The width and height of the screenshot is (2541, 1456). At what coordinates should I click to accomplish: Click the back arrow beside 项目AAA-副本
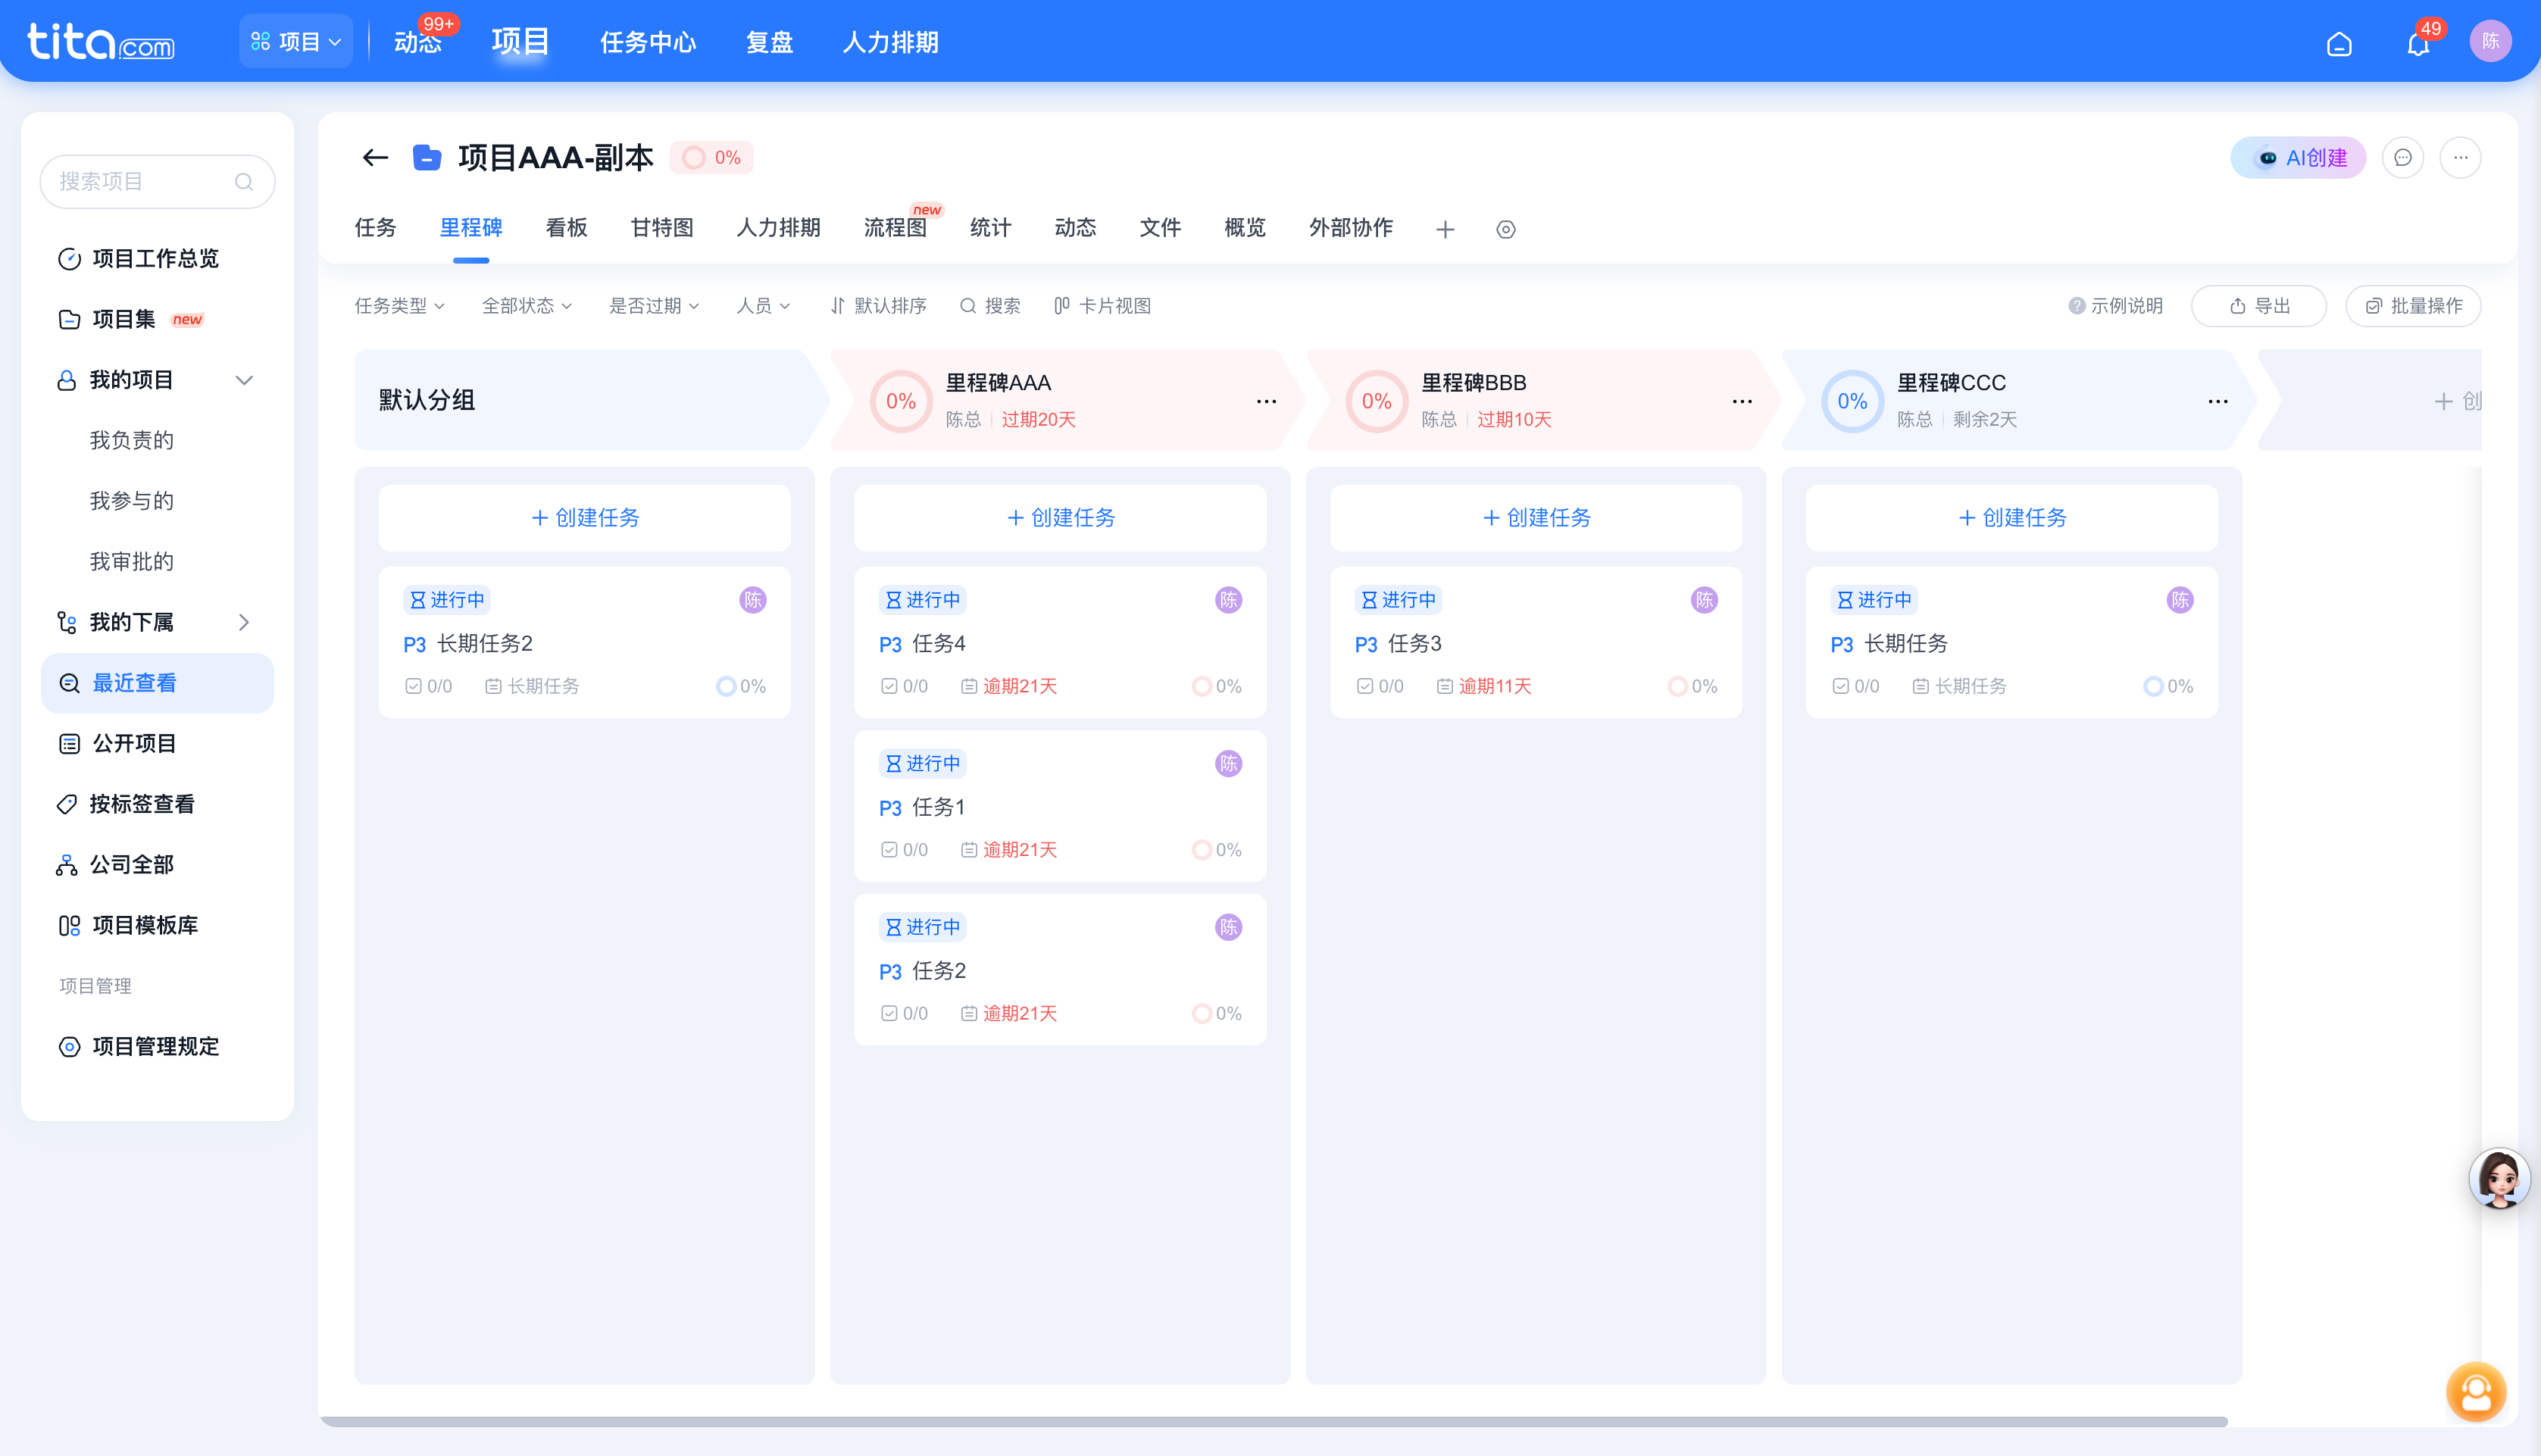point(375,157)
